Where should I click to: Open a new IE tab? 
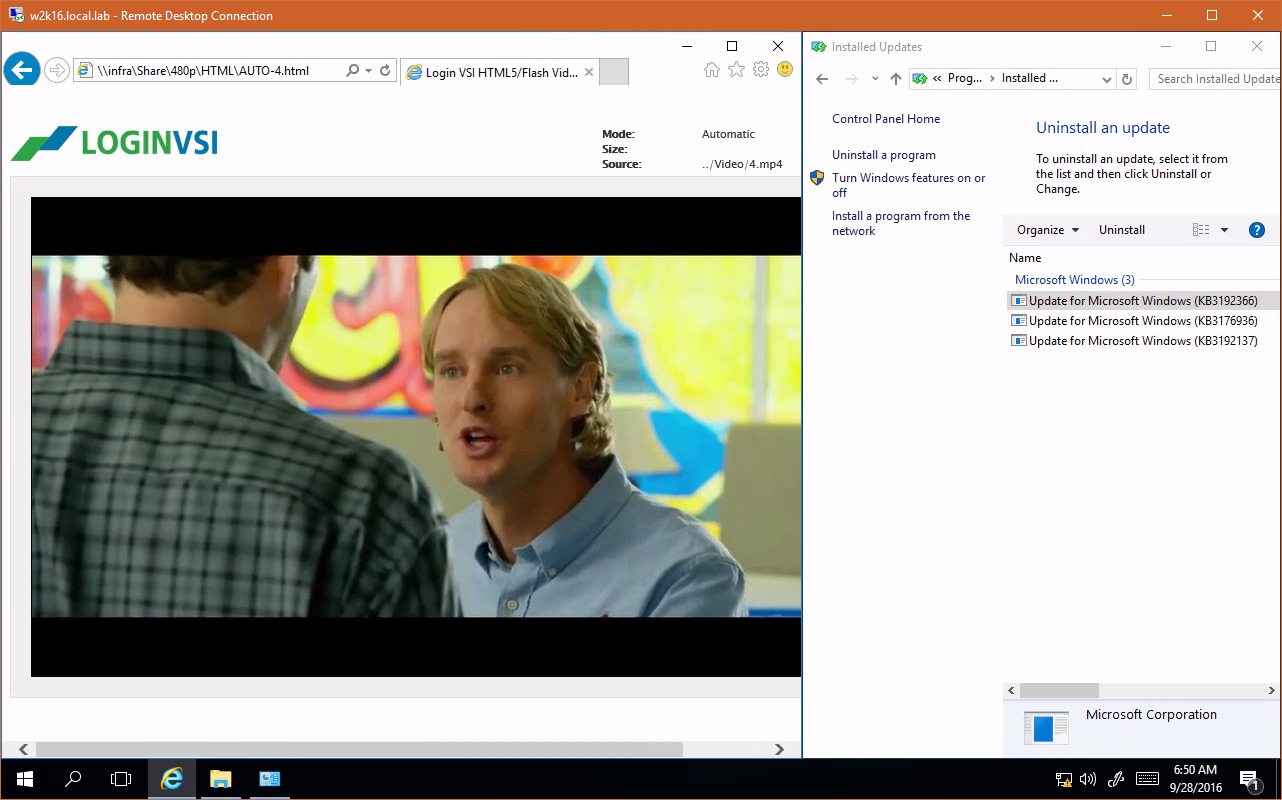pyautogui.click(x=614, y=72)
